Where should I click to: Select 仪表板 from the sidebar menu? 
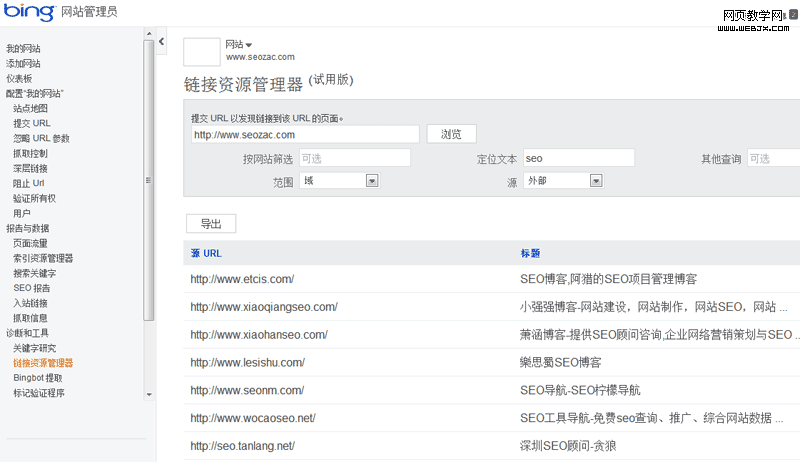pyautogui.click(x=19, y=78)
